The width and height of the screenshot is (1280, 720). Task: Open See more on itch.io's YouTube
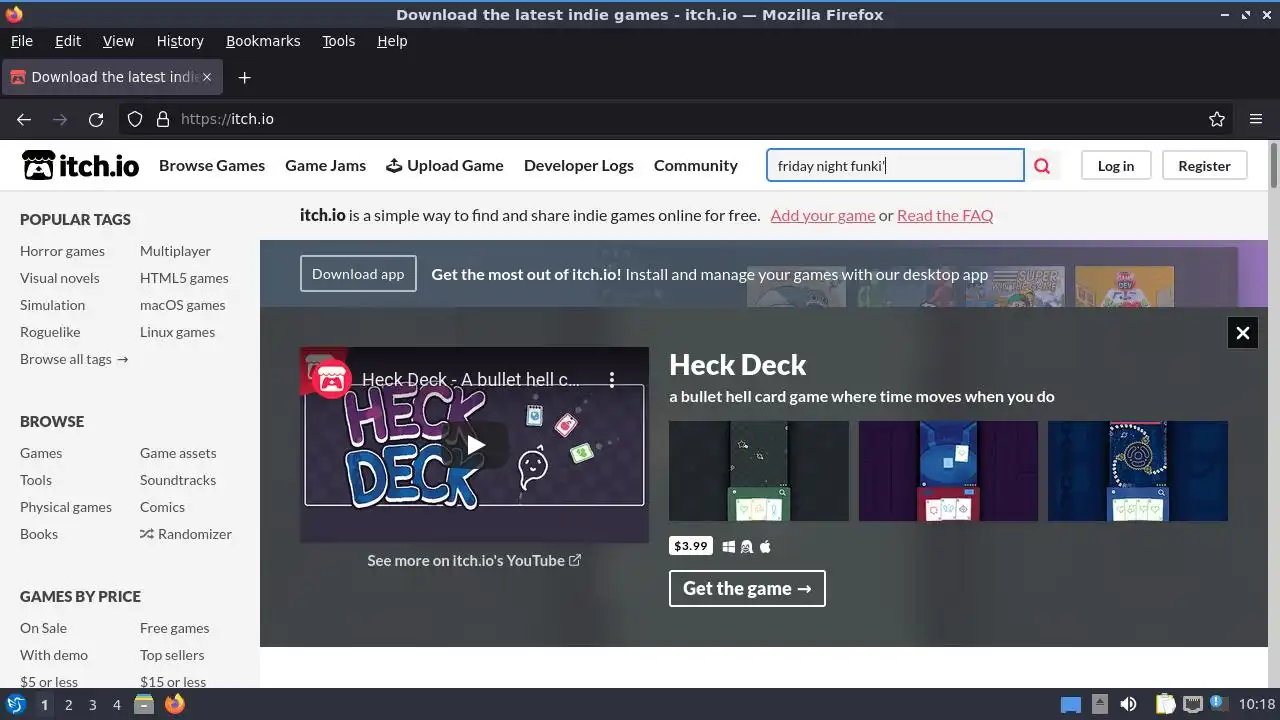click(x=474, y=560)
